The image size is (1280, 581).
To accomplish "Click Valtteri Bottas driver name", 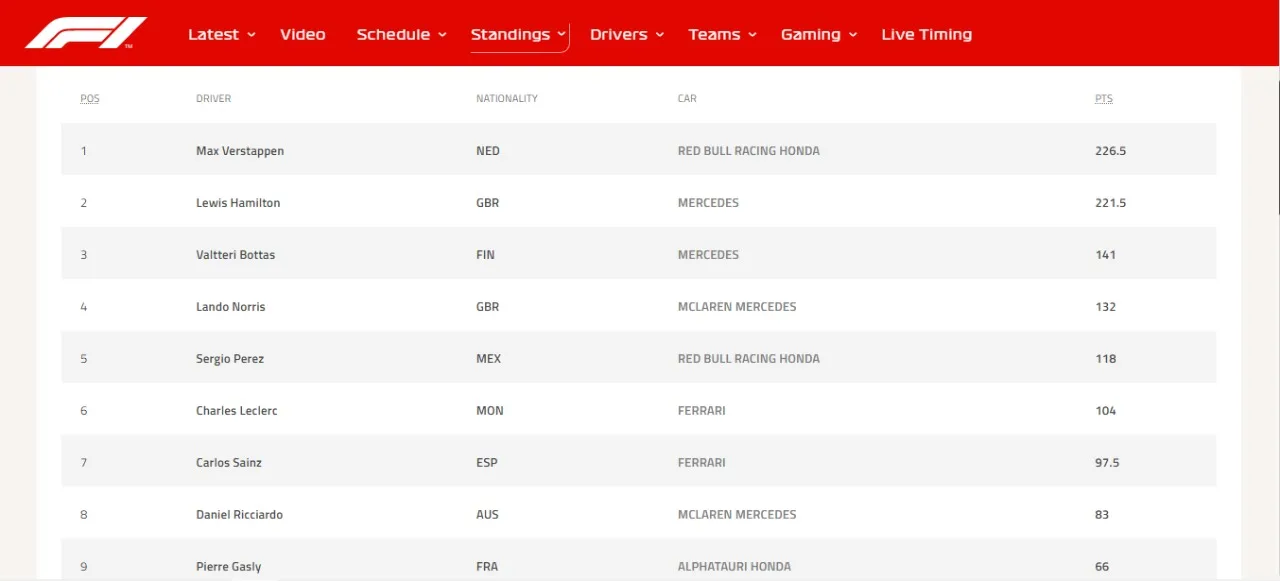I will pos(235,255).
